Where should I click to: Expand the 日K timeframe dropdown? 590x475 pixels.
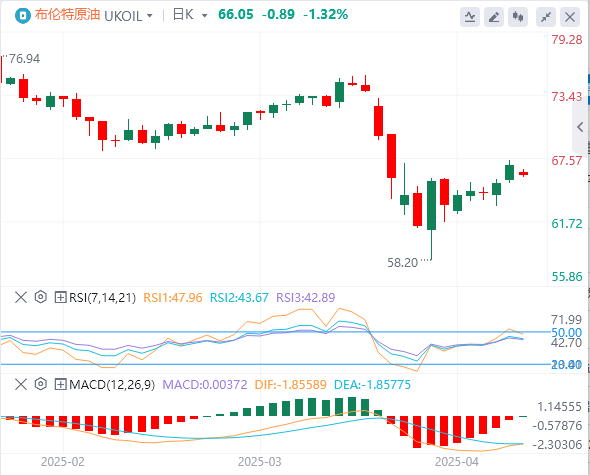click(x=205, y=16)
